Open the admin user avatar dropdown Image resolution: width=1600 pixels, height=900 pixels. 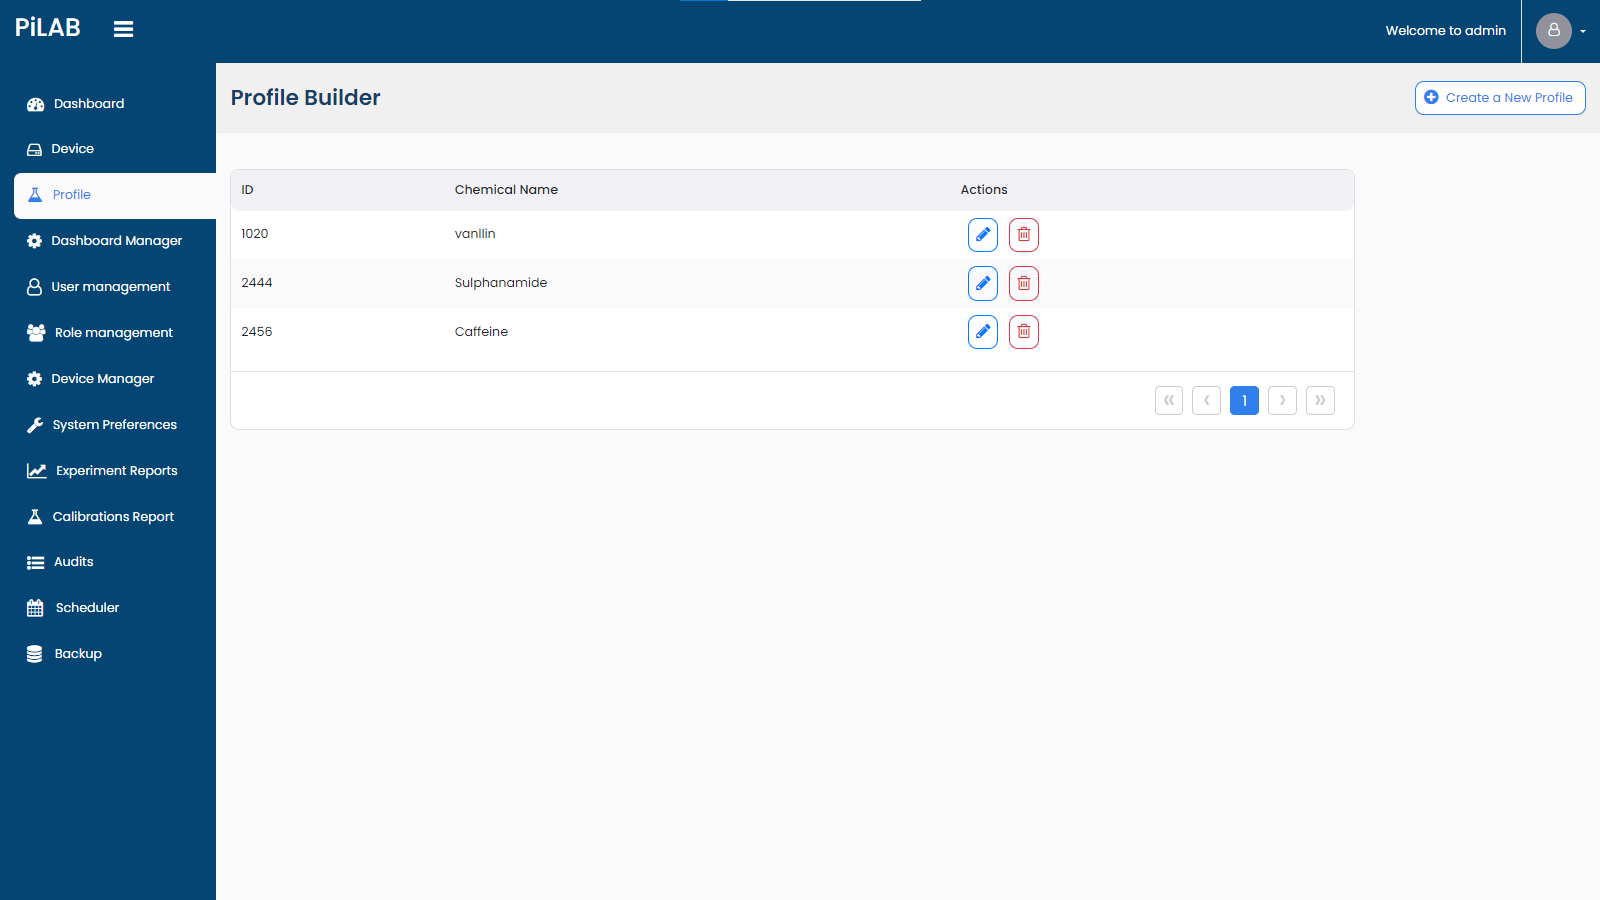tap(1560, 31)
